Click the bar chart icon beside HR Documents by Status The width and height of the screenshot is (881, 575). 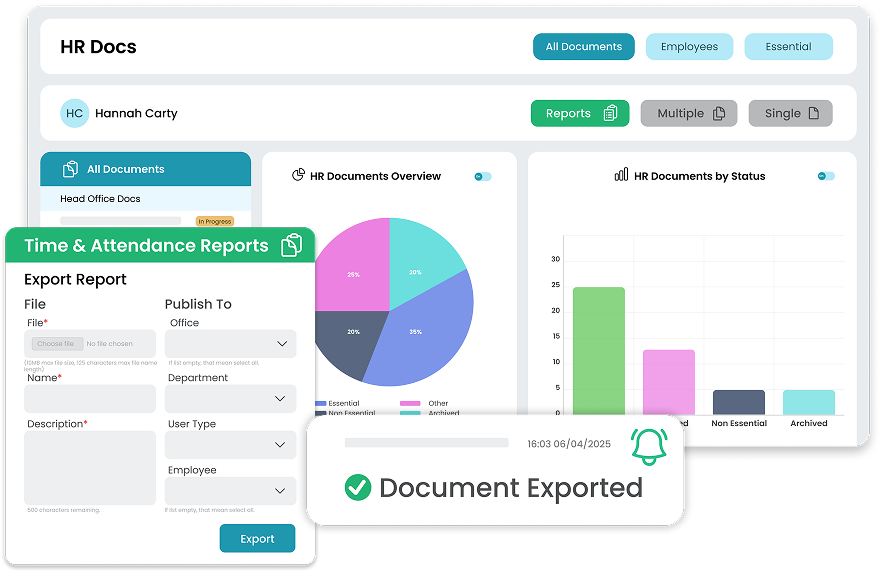(x=621, y=175)
